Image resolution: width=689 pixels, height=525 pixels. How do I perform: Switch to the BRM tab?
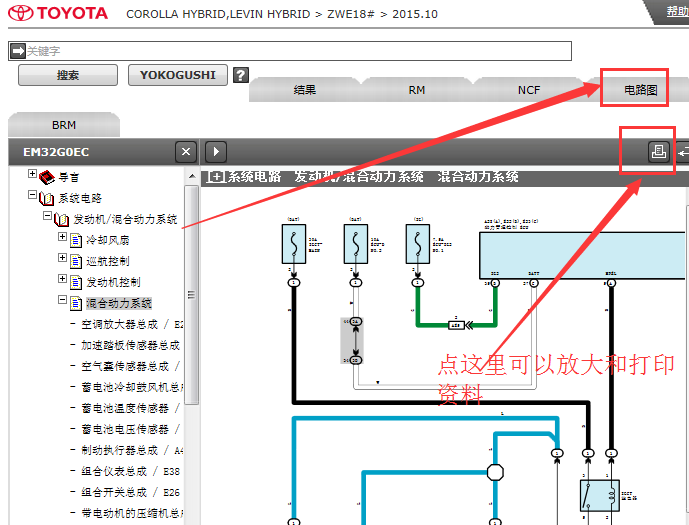pyautogui.click(x=64, y=125)
